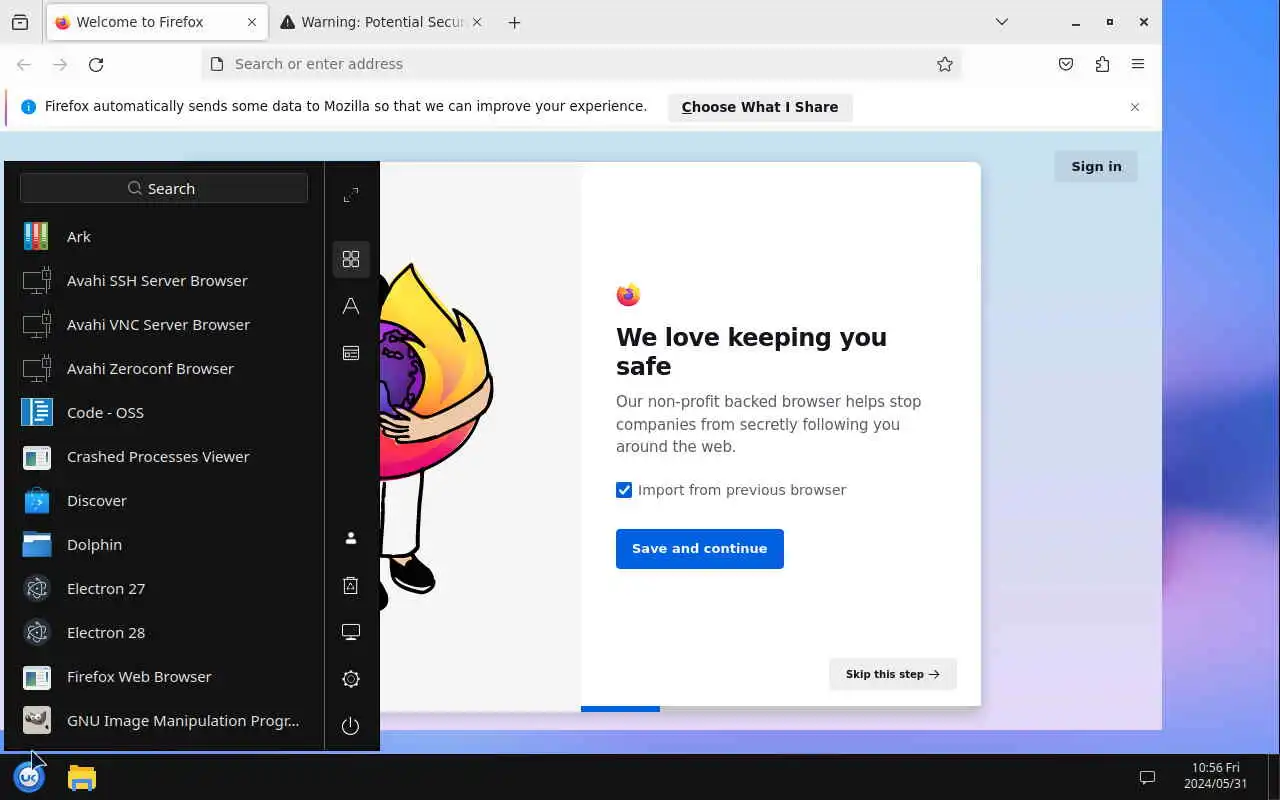Switch to Warning: Potential Security tab
Image resolution: width=1280 pixels, height=800 pixels.
pos(380,22)
